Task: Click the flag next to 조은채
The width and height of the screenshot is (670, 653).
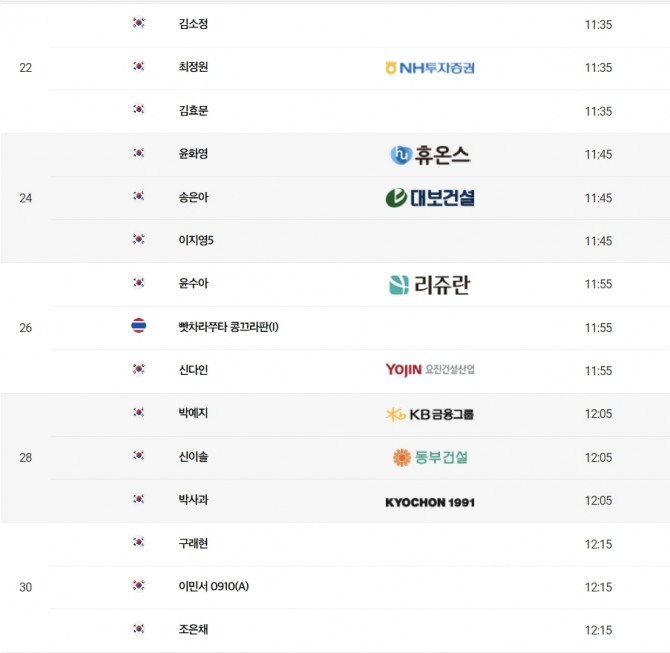Action: (x=139, y=629)
